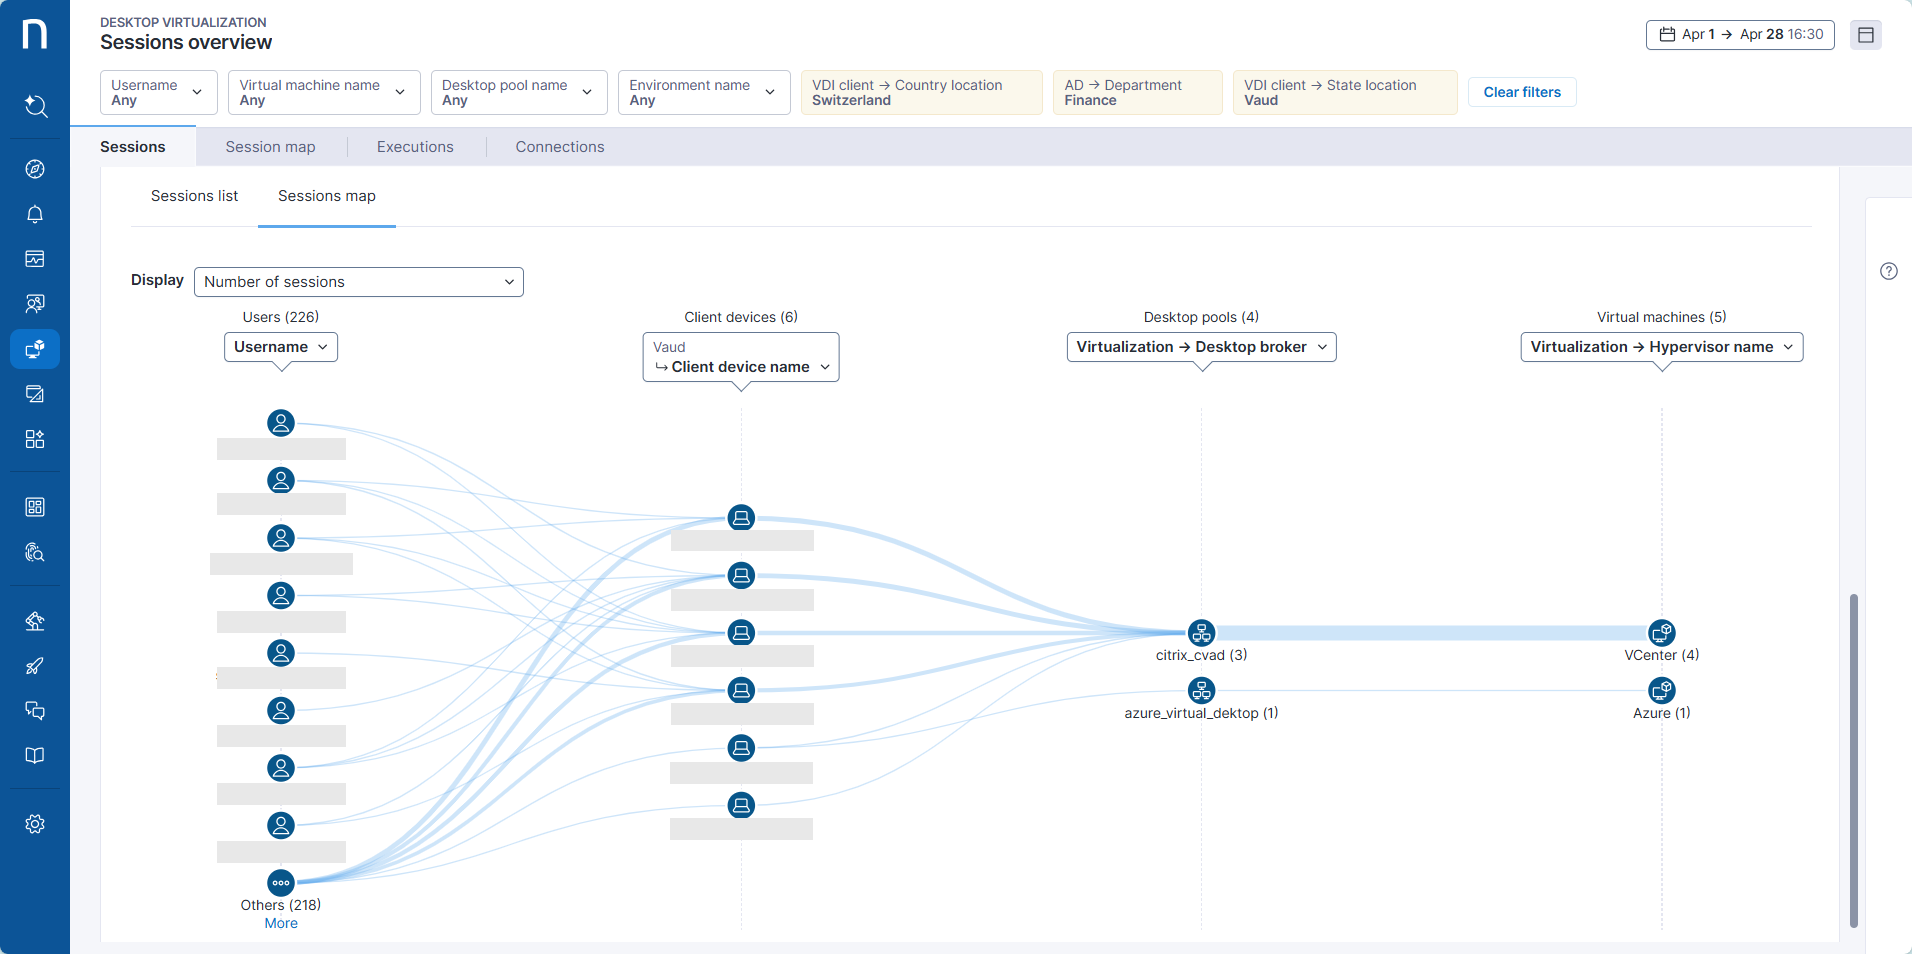
Task: Click the Azure hypervisor node
Action: pos(1661,691)
